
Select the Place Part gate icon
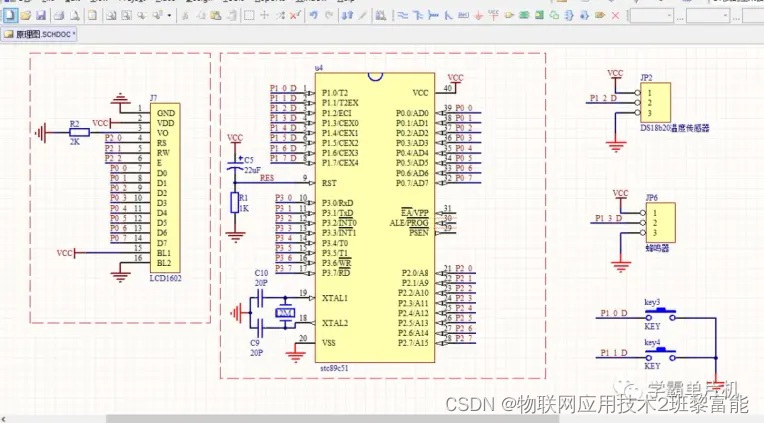tap(509, 16)
